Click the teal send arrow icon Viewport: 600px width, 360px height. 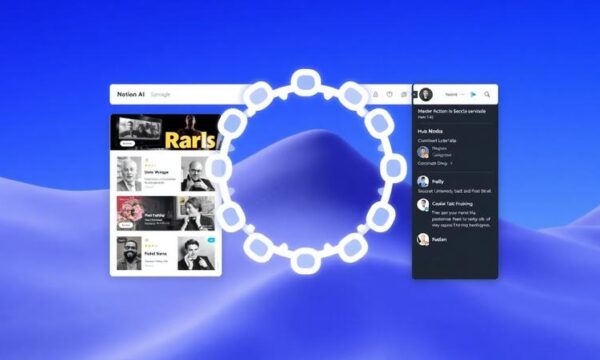coord(473,94)
